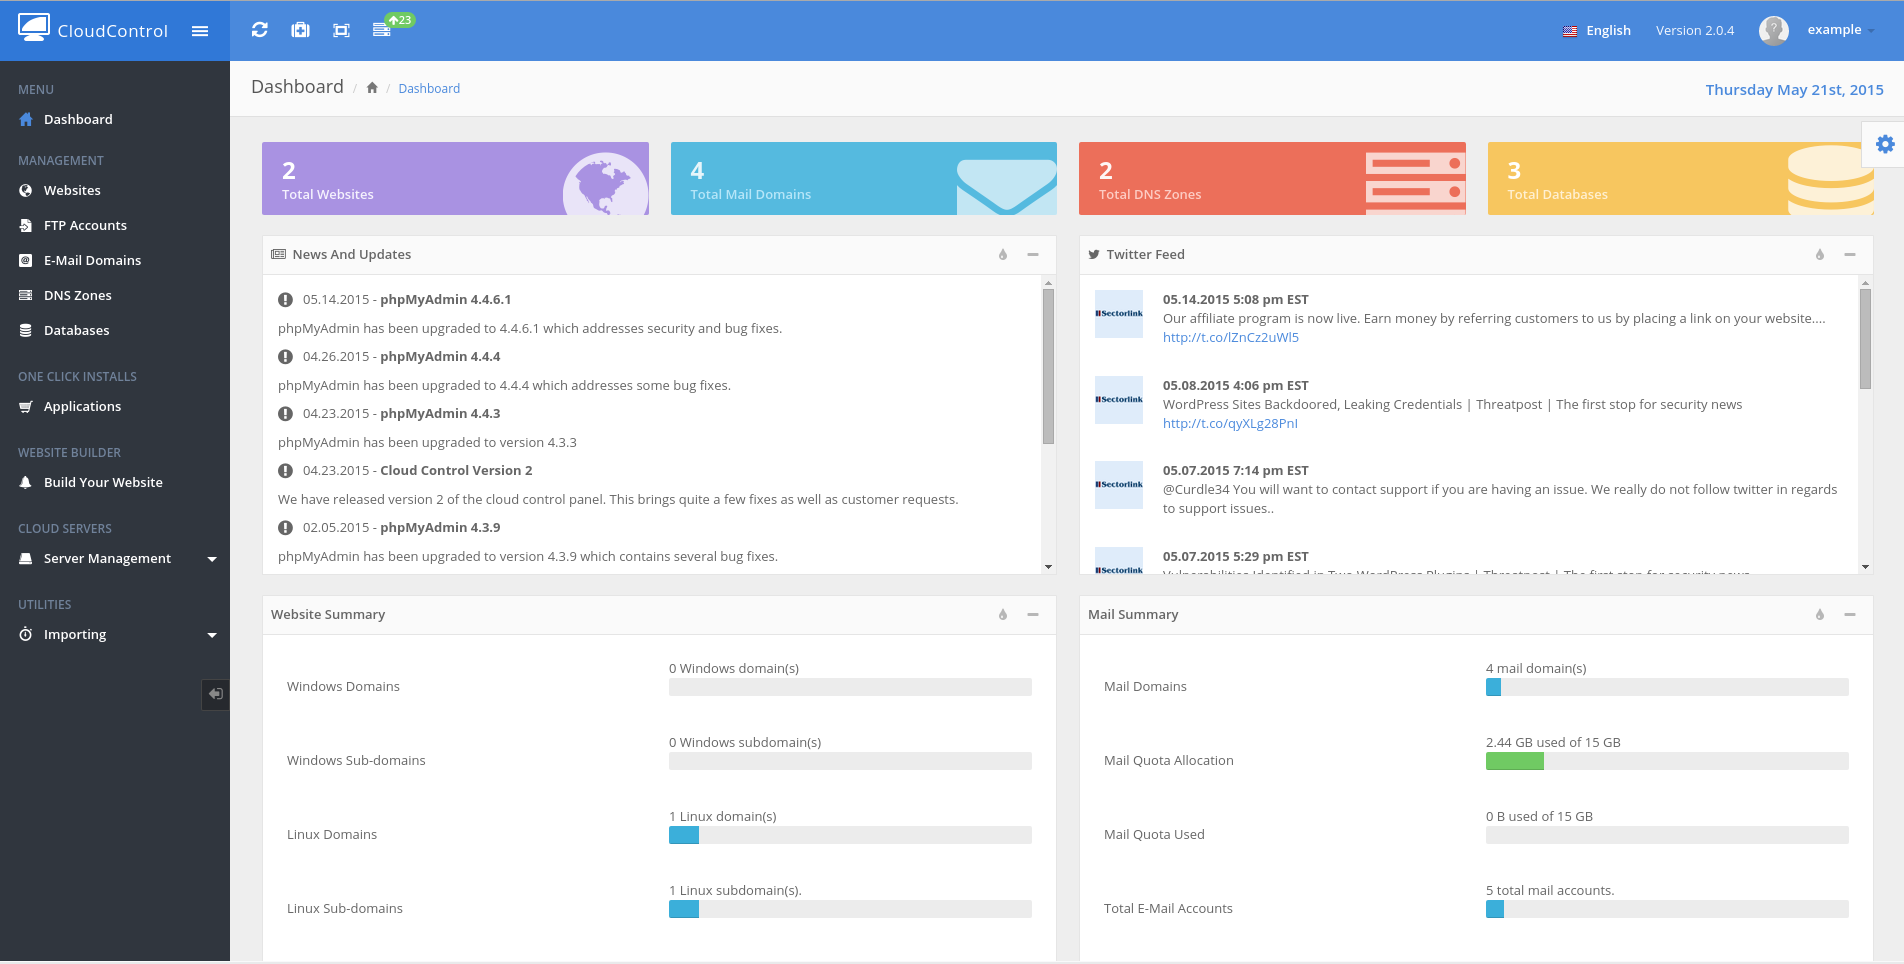Click the fullscreen toggle icon in toolbar
The image size is (1904, 964).
click(x=341, y=30)
